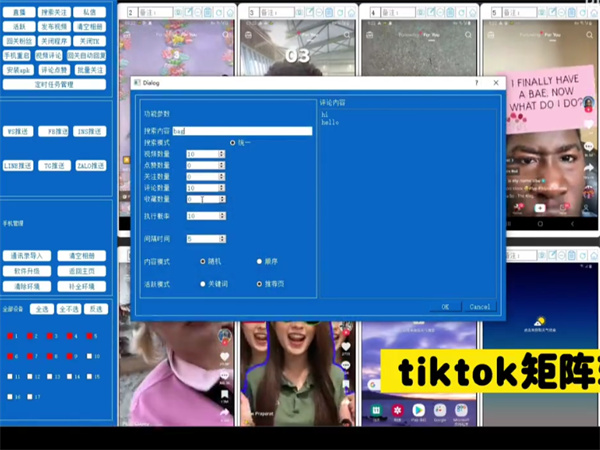The width and height of the screenshot is (600, 450).
Task: Click the 反选 invert selection button
Action: pos(96,309)
